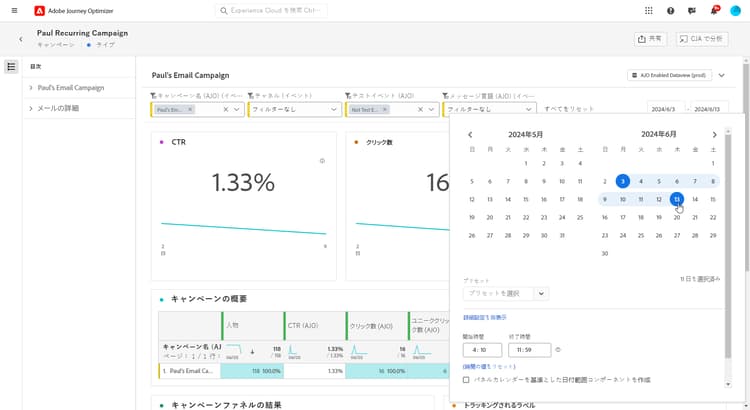Click the CTR 1.33% value

(243, 182)
